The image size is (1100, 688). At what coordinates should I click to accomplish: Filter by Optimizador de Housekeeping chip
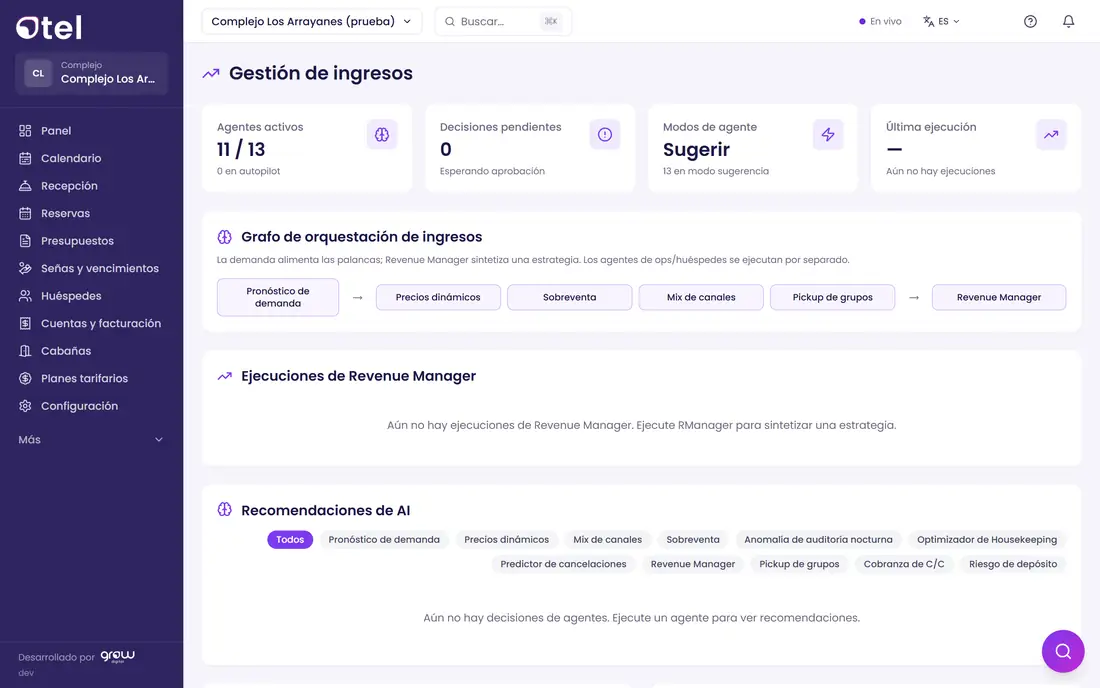tap(987, 539)
